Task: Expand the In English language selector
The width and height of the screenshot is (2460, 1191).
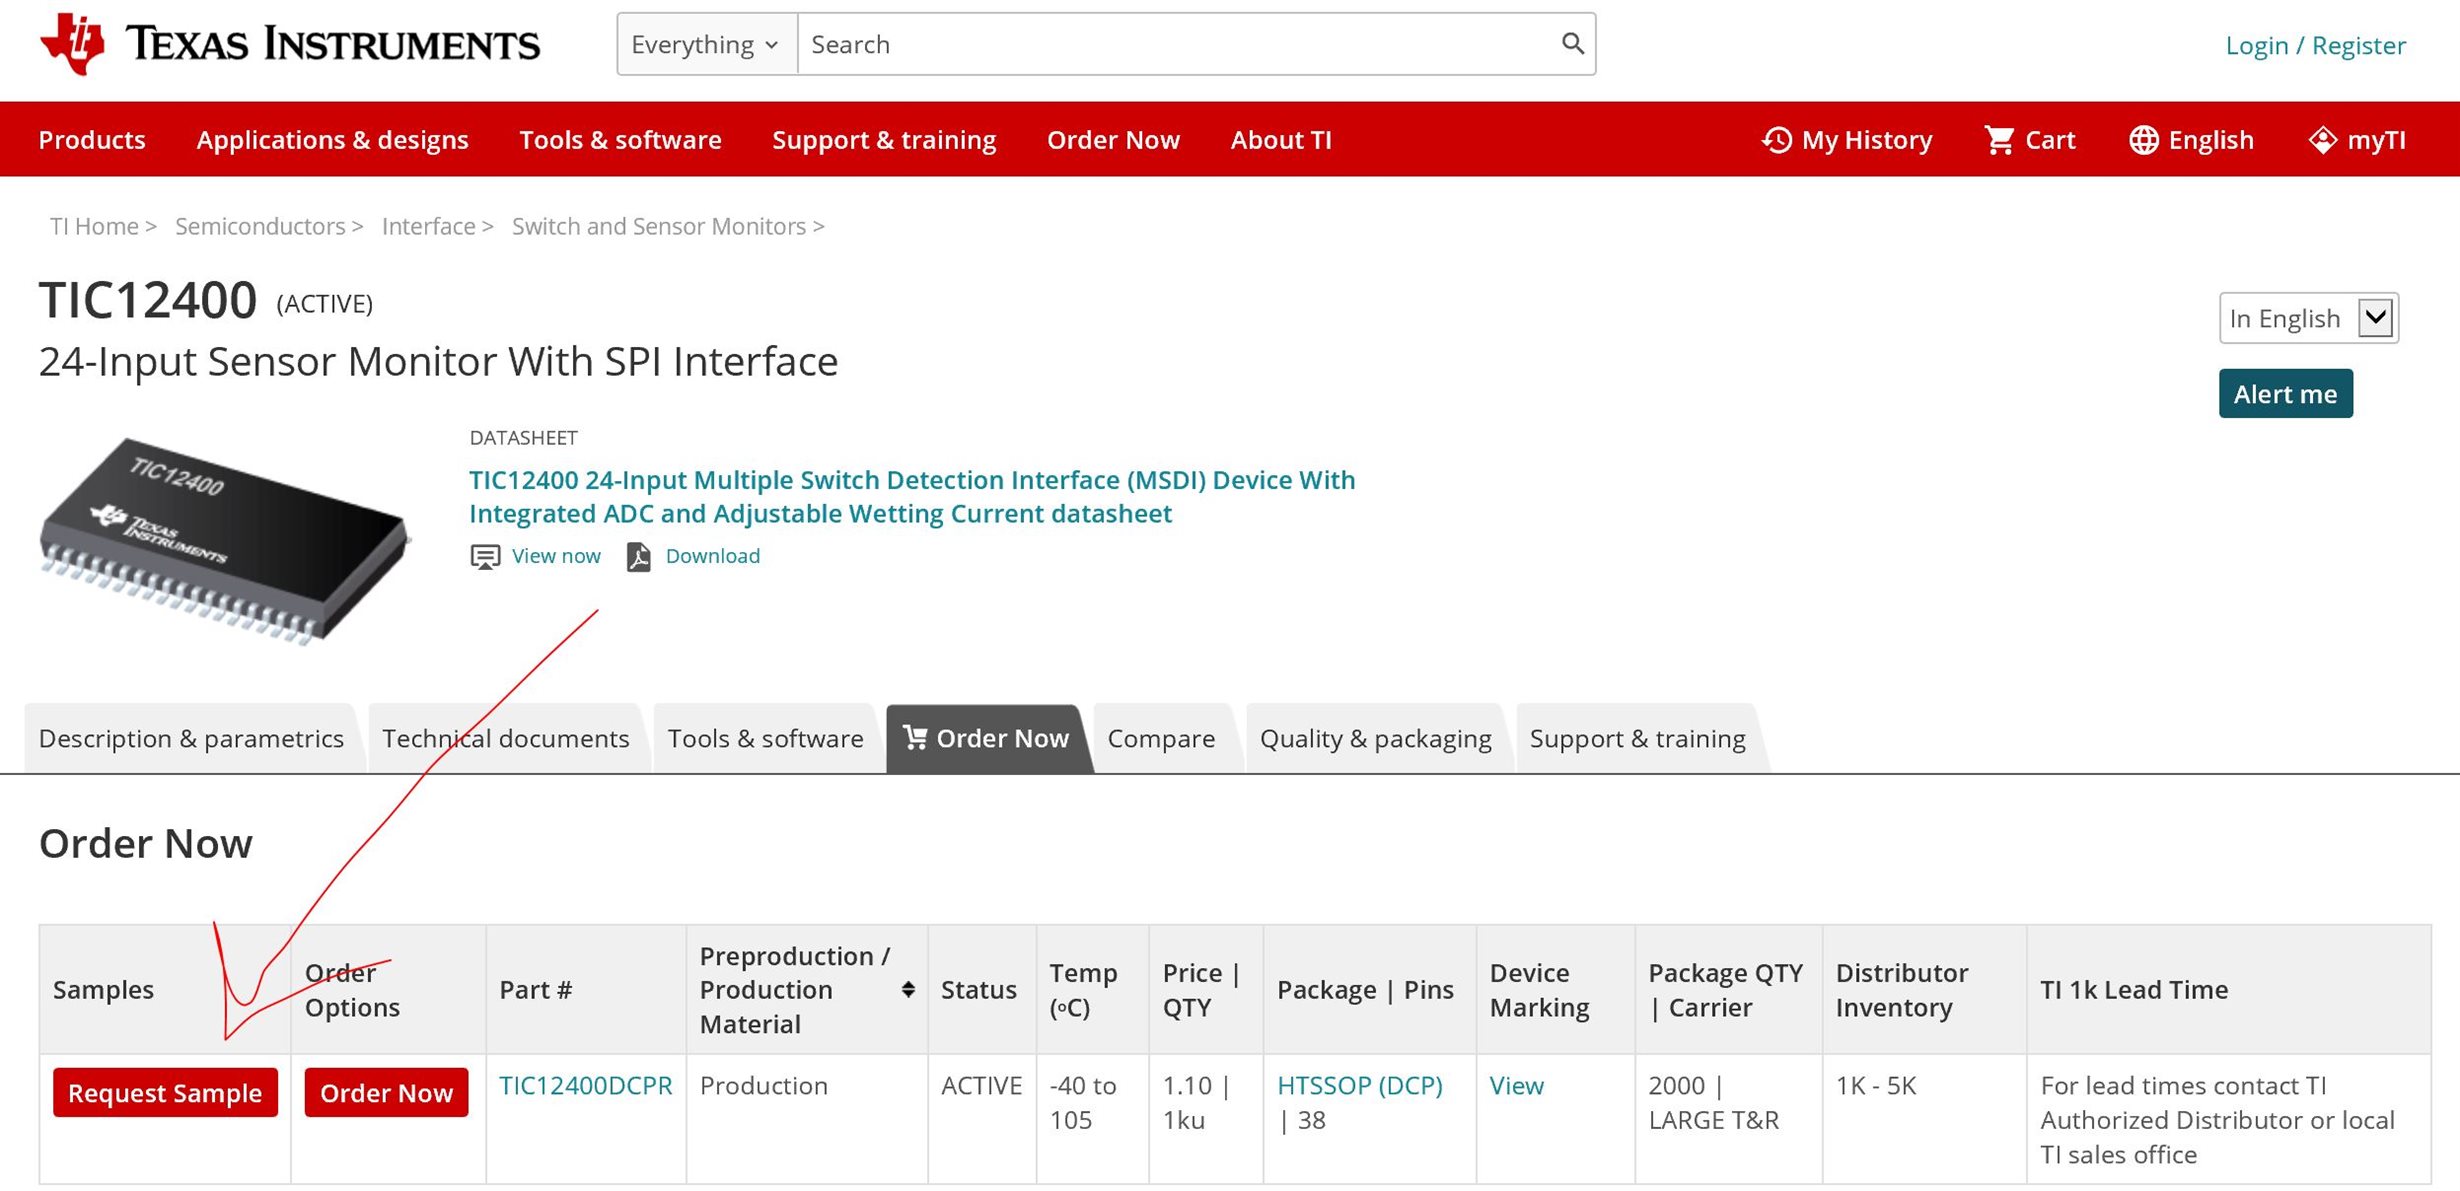Action: point(2308,318)
